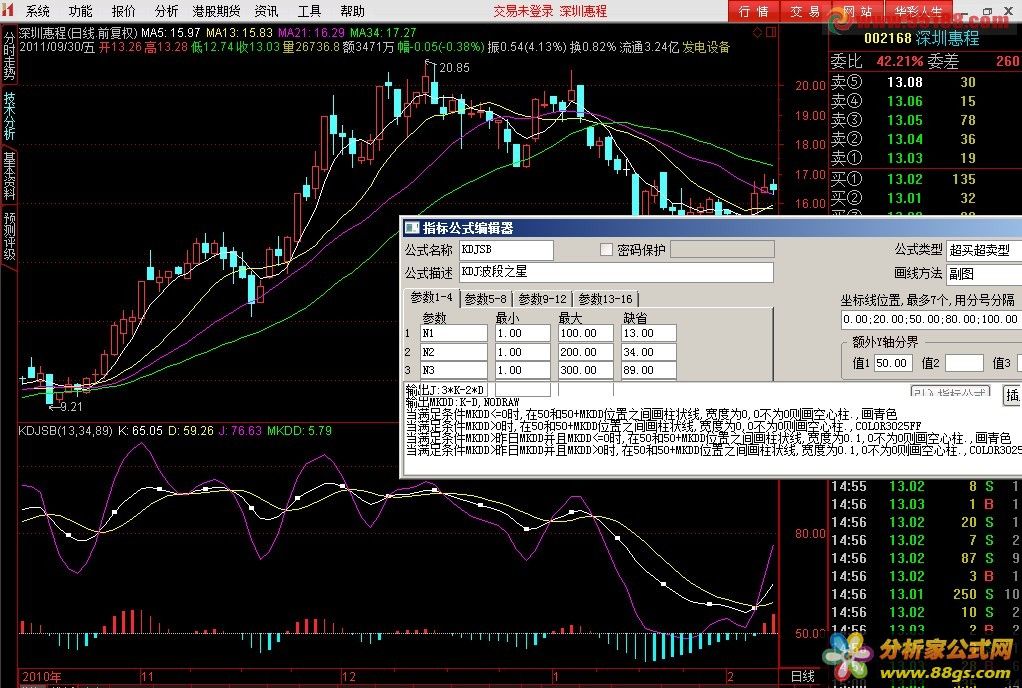
Task: Click the red 交易 button
Action: 805,11
